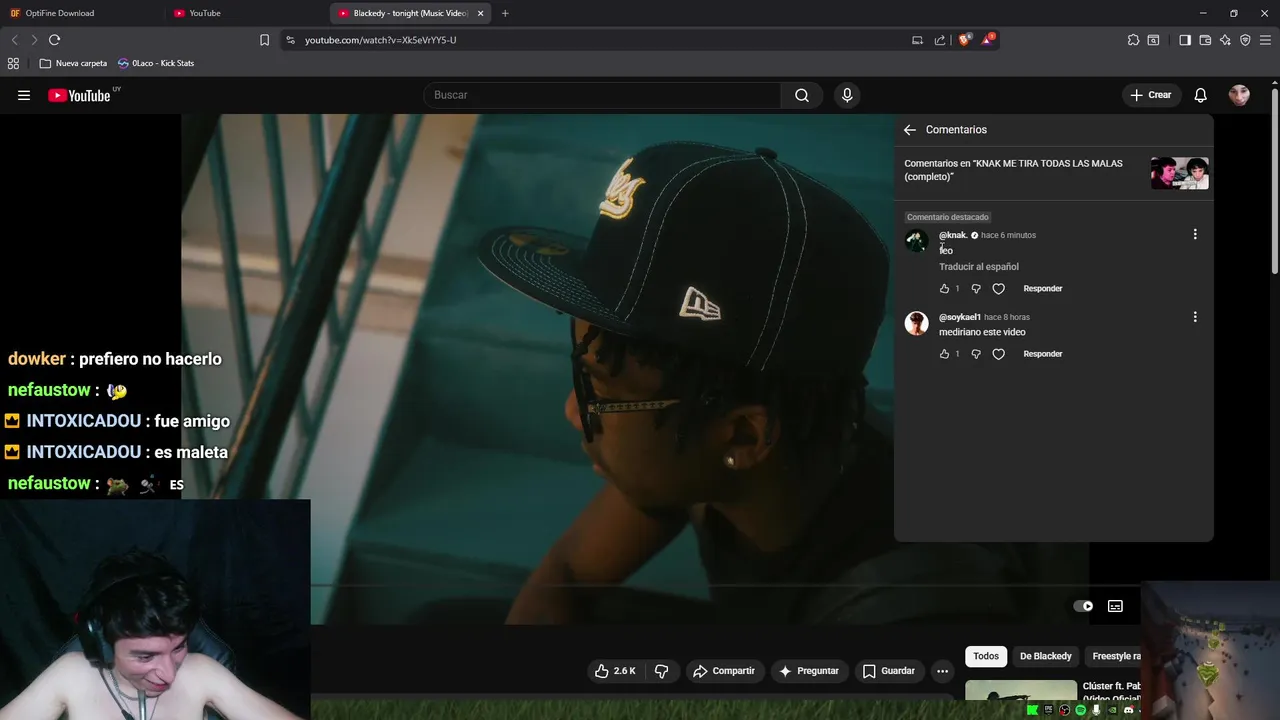This screenshot has width=1280, height=720.
Task: Dislike the Blackedy video
Action: point(661,671)
